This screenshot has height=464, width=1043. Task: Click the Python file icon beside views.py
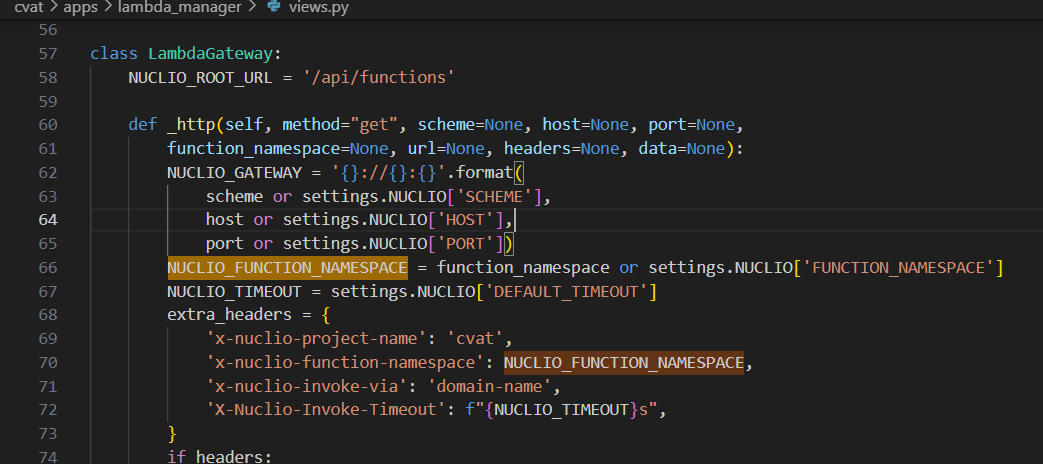click(x=273, y=7)
